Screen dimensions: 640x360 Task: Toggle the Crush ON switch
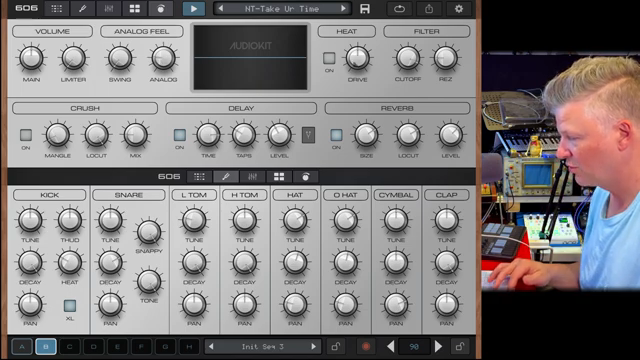coord(26,135)
